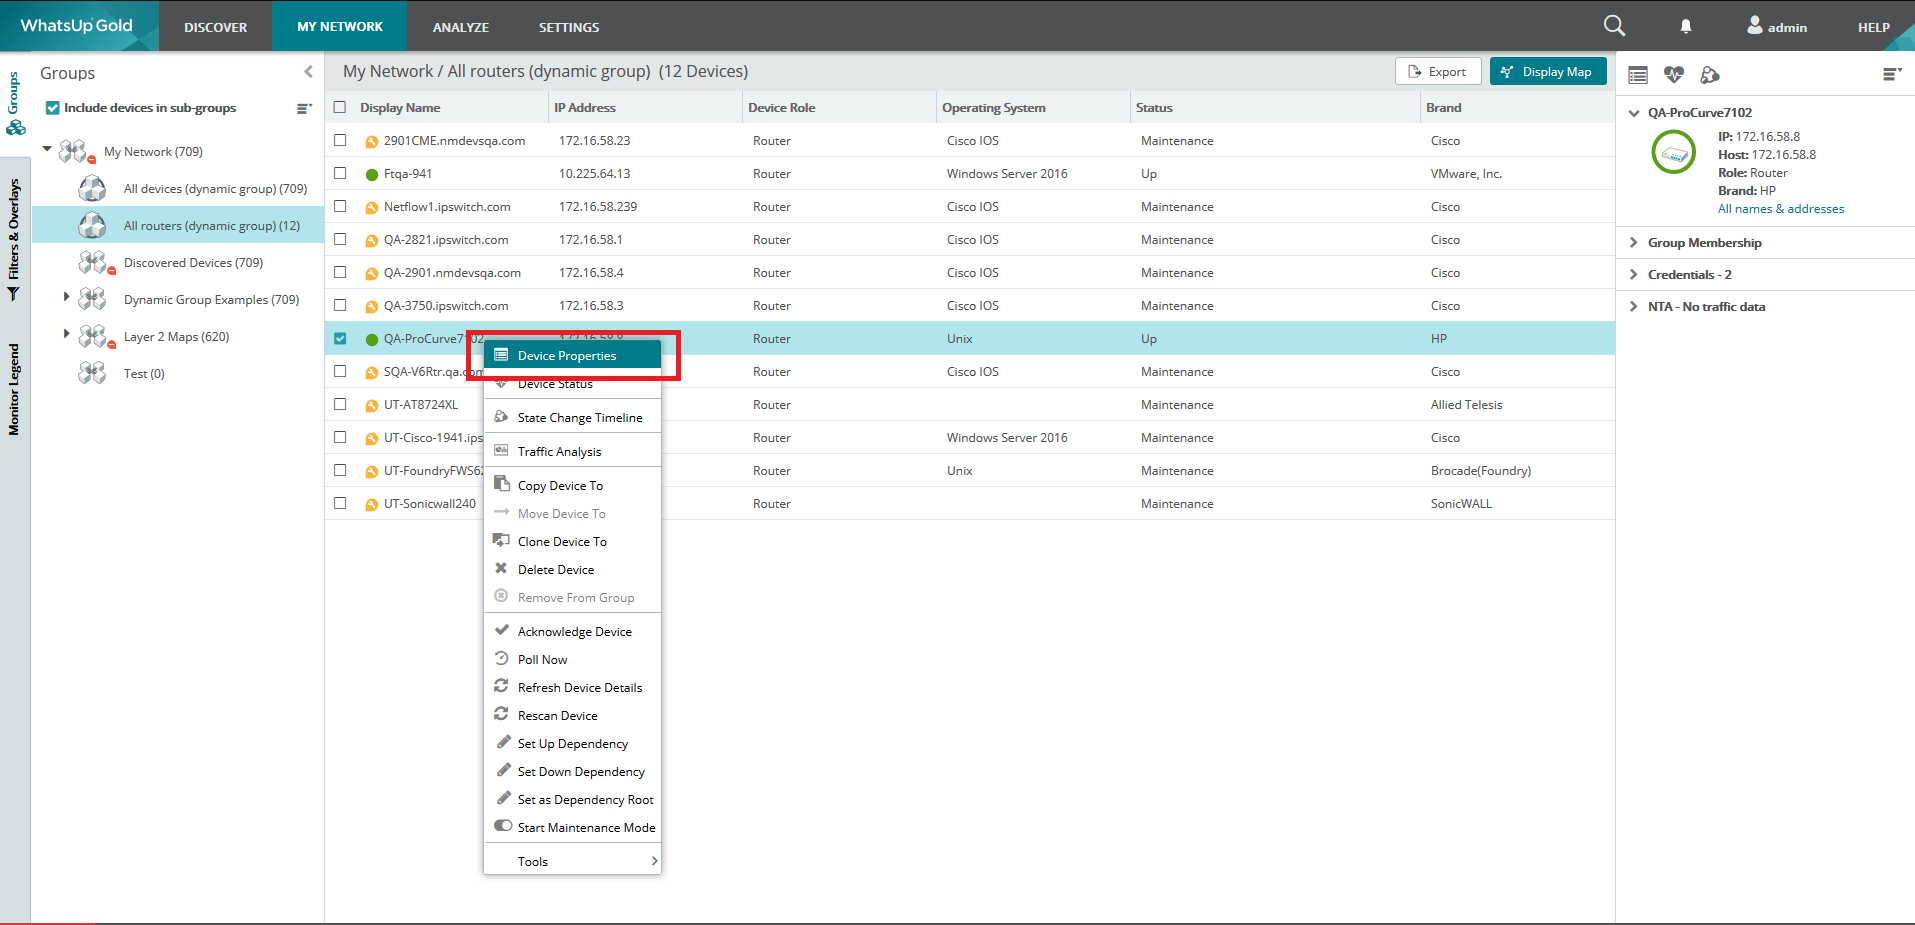This screenshot has width=1915, height=925.
Task: Select the header checkbox above device list
Action: [340, 106]
